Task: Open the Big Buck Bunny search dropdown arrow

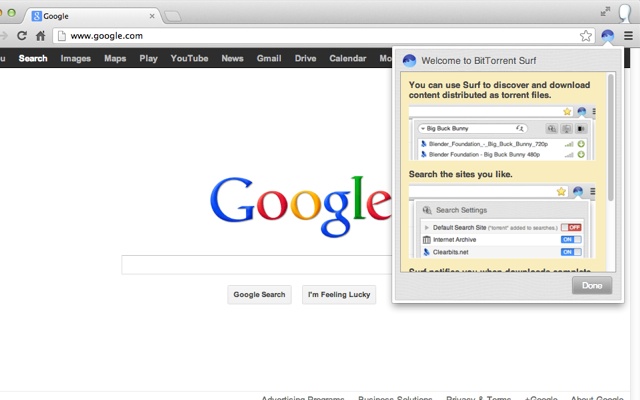Action: tap(423, 129)
